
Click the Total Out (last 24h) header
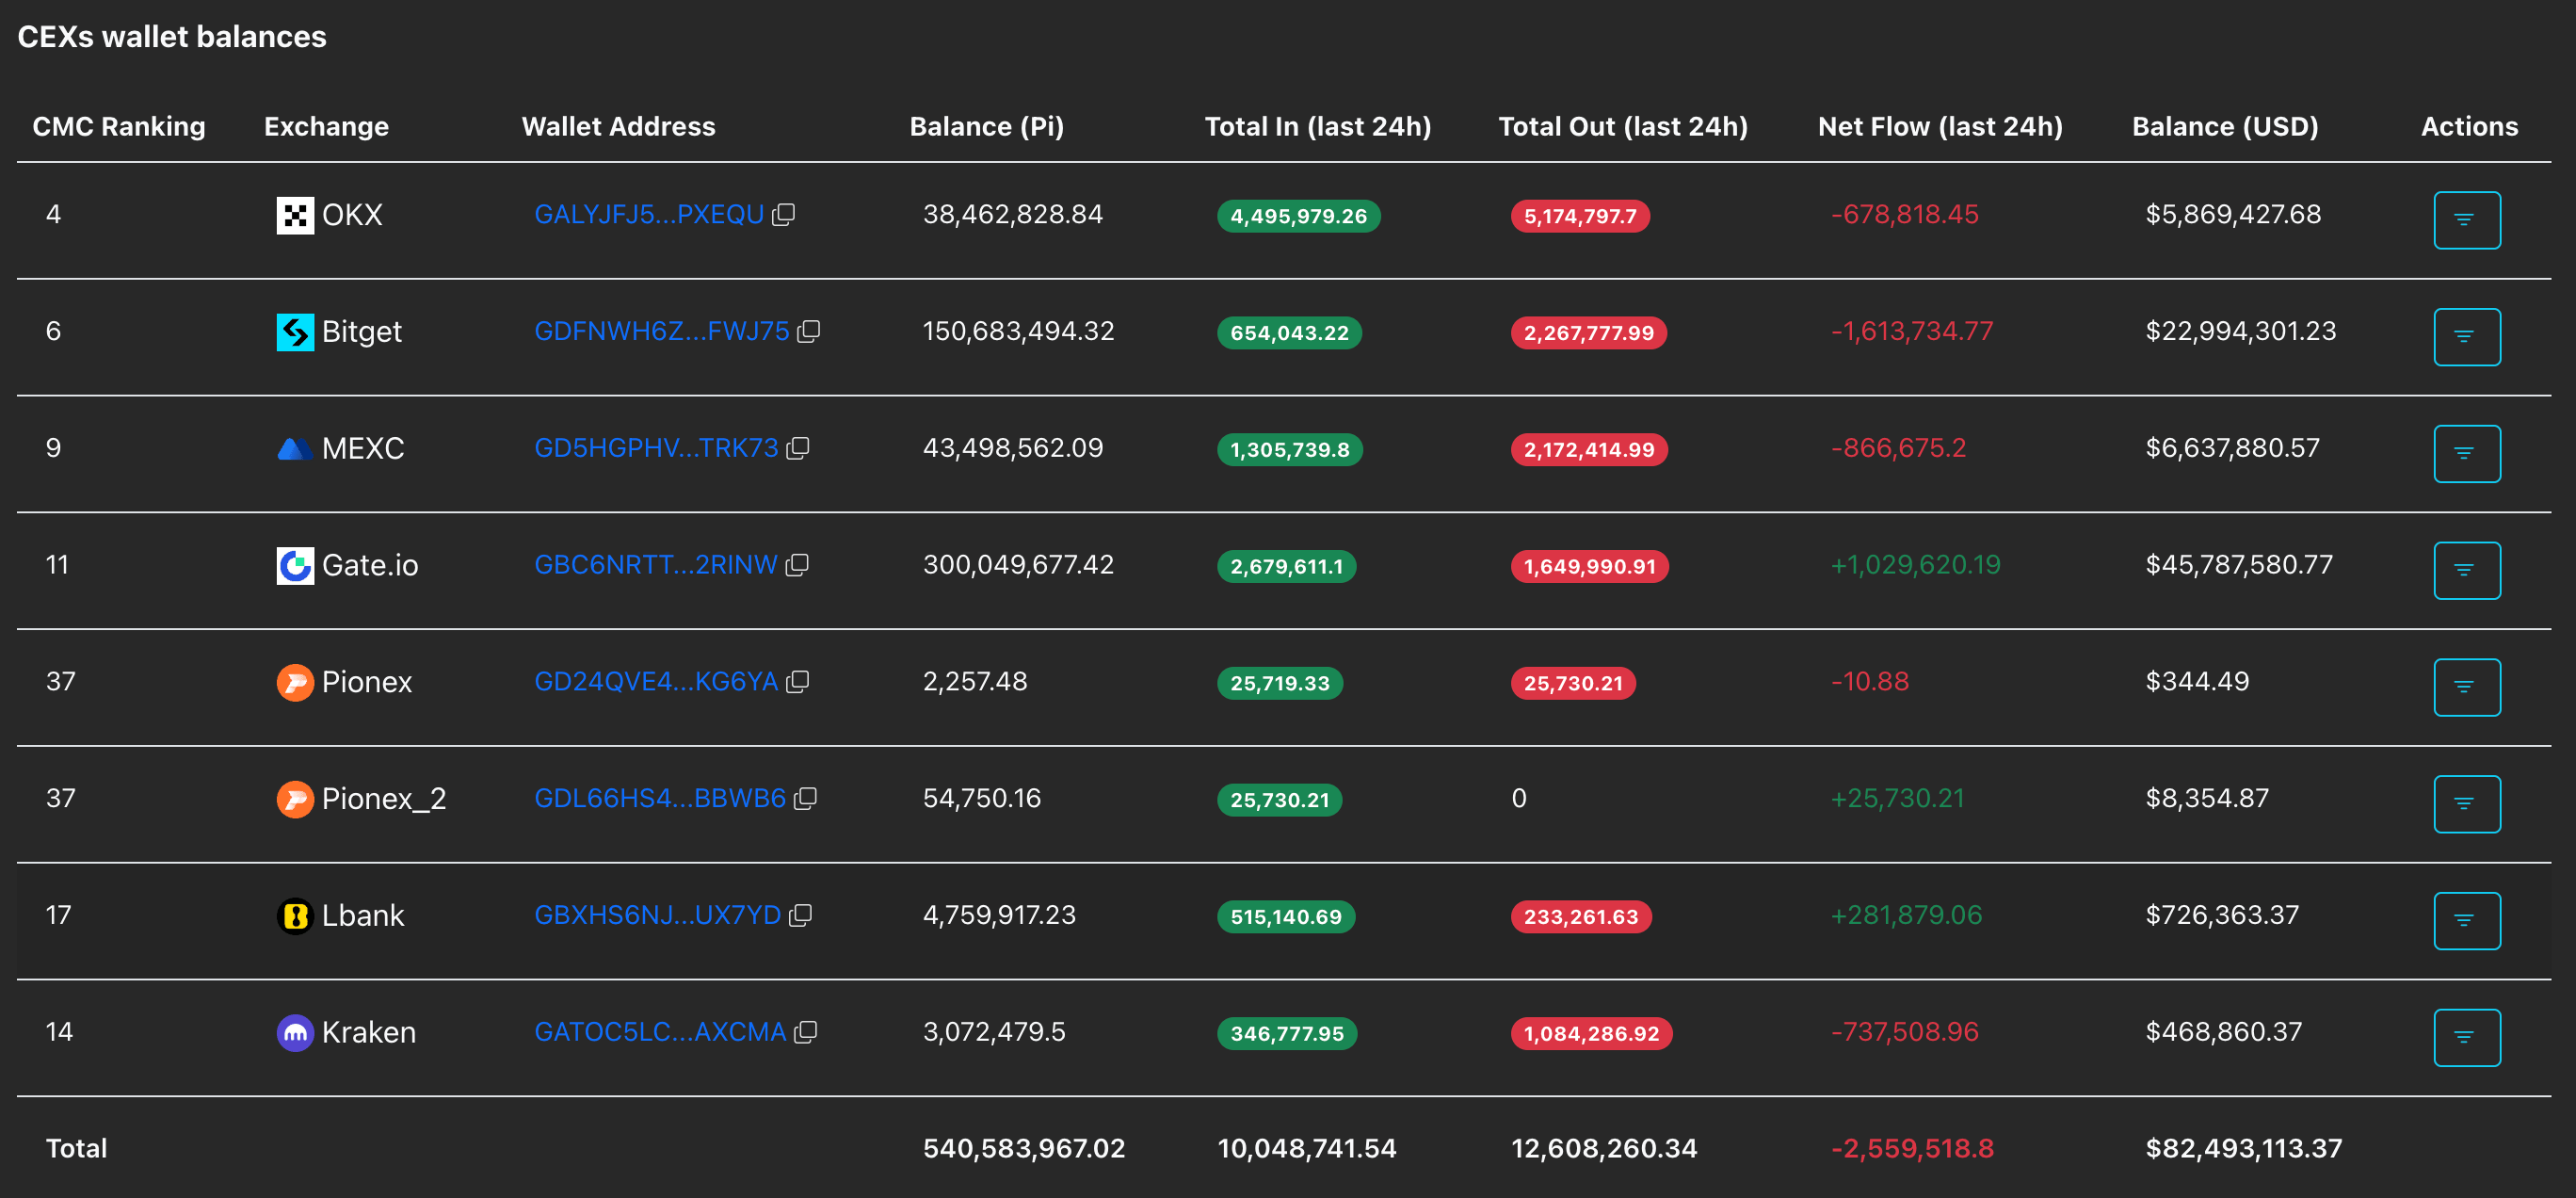click(x=1623, y=127)
